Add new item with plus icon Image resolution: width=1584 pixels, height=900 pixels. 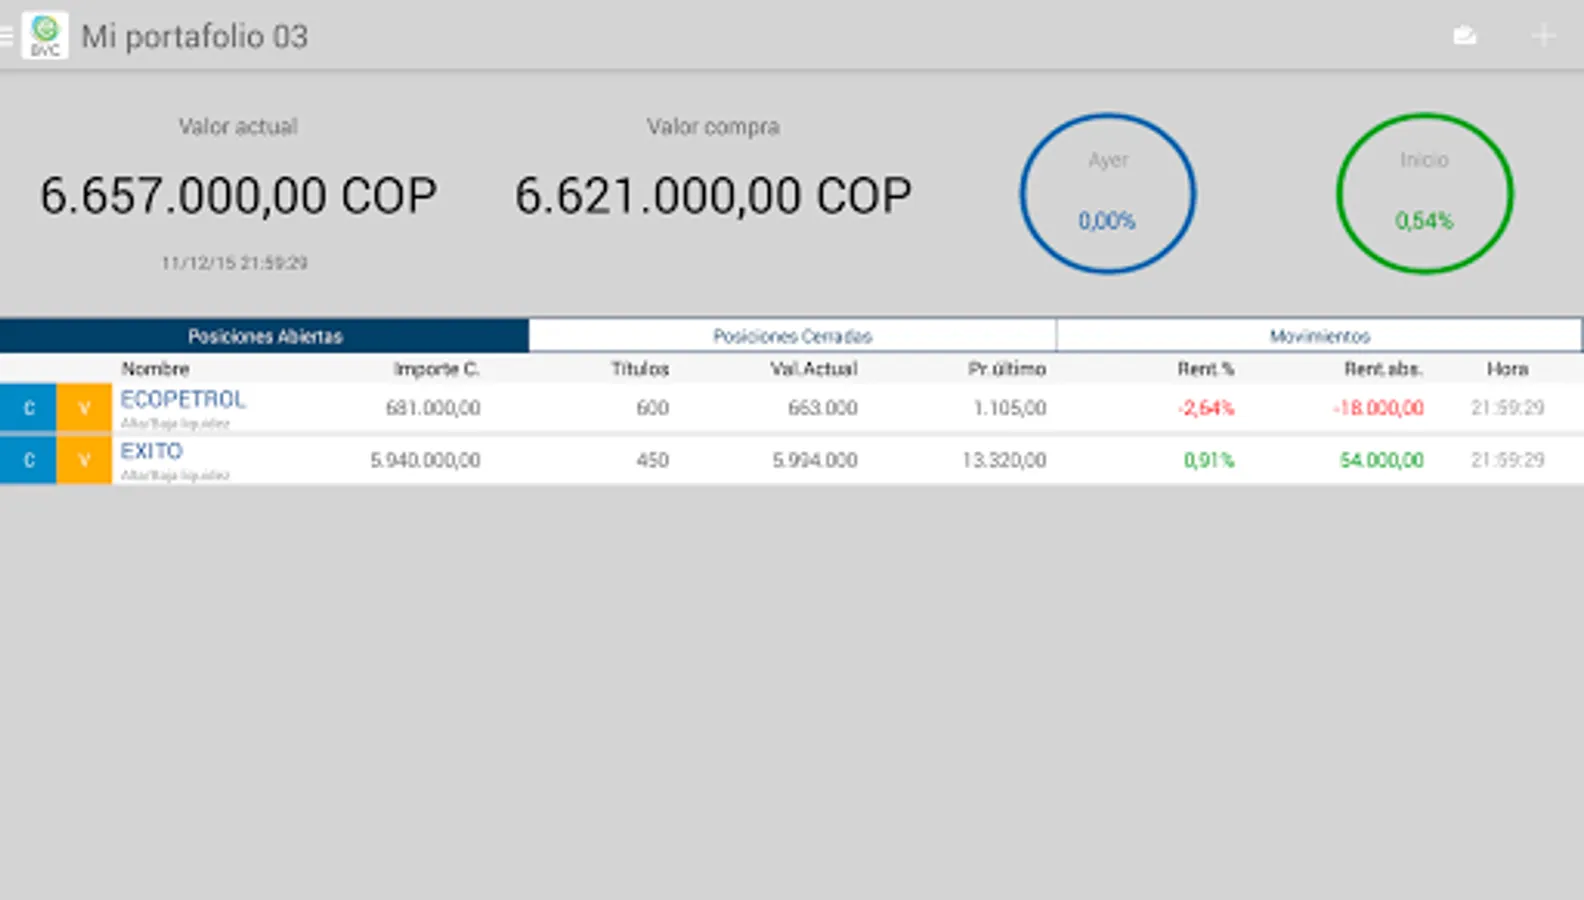coord(1544,36)
